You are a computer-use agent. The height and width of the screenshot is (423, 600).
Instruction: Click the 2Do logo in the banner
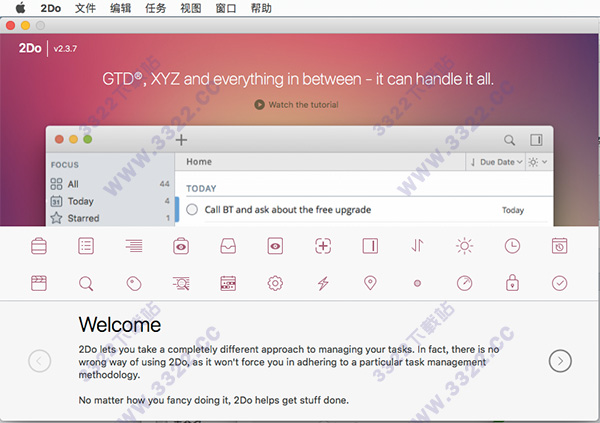pyautogui.click(x=30, y=48)
